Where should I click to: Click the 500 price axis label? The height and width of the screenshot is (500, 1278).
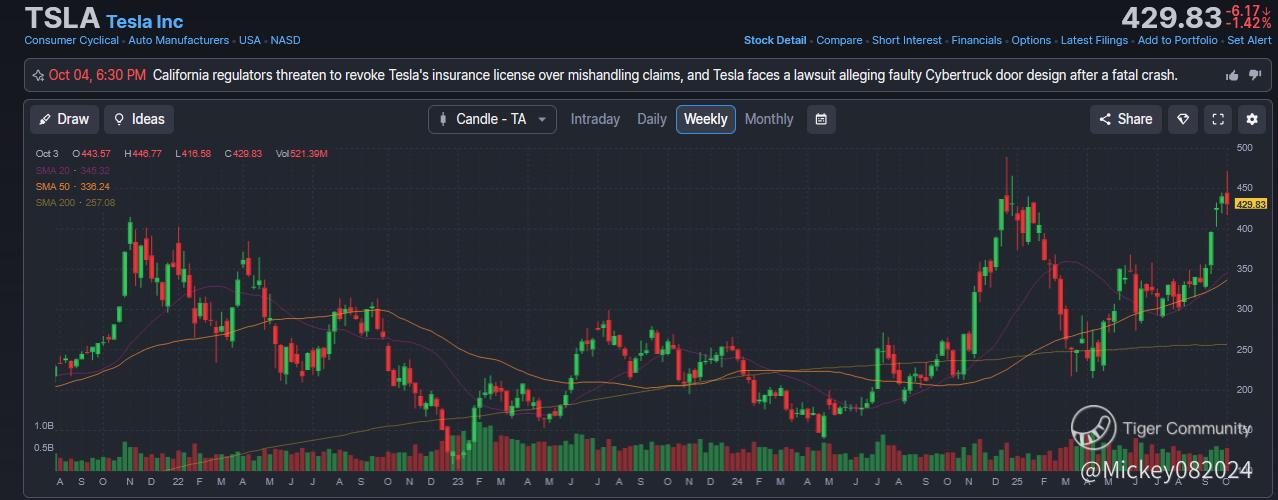1244,148
